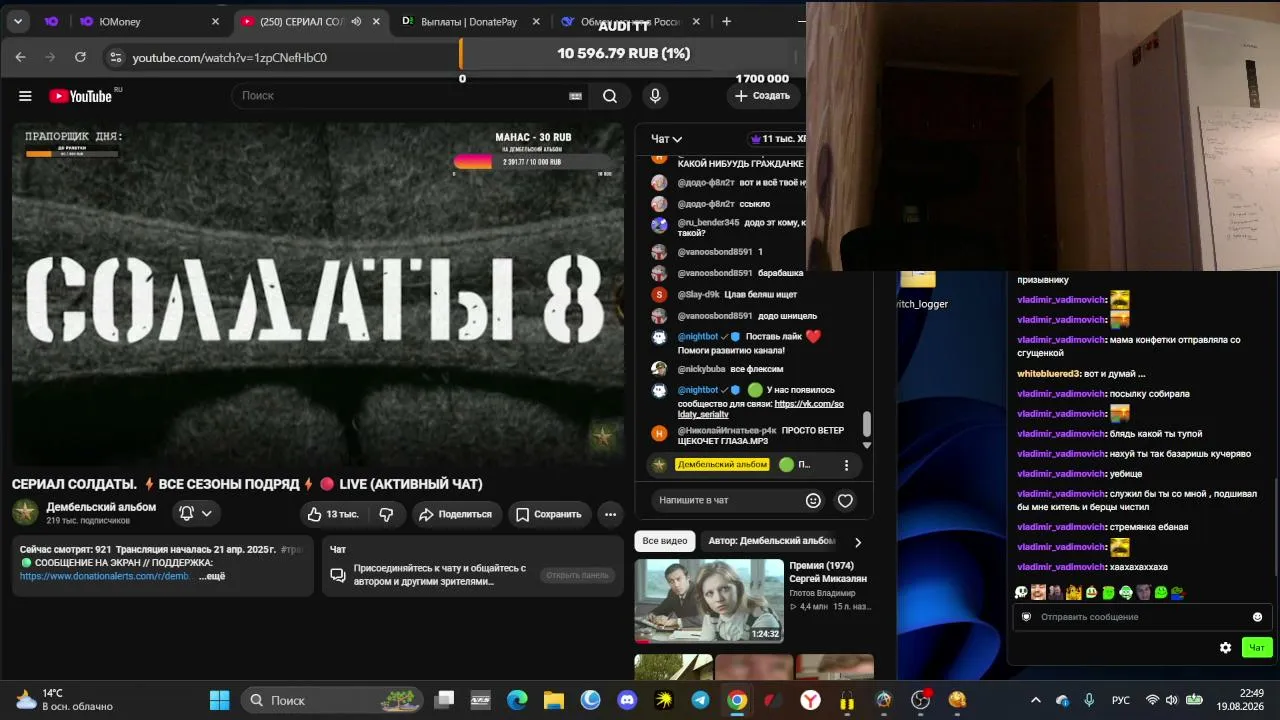The height and width of the screenshot is (720, 1280).
Task: Start voice search with the microphone icon
Action: [x=655, y=96]
